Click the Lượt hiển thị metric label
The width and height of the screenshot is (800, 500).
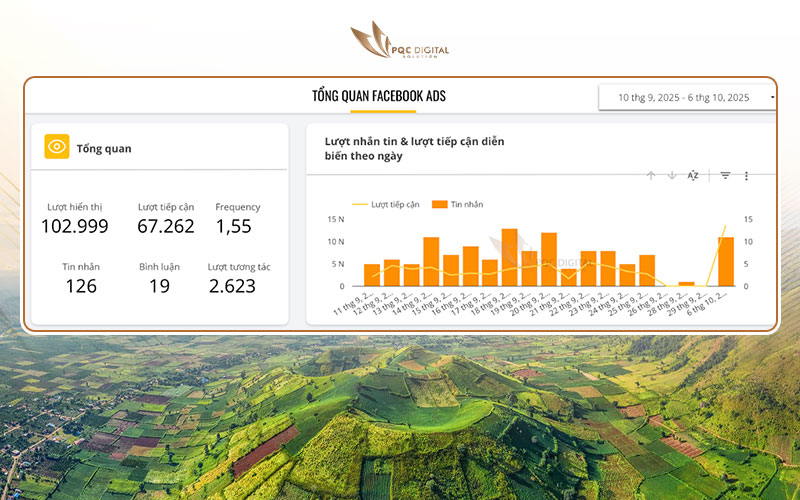pyautogui.click(x=74, y=207)
